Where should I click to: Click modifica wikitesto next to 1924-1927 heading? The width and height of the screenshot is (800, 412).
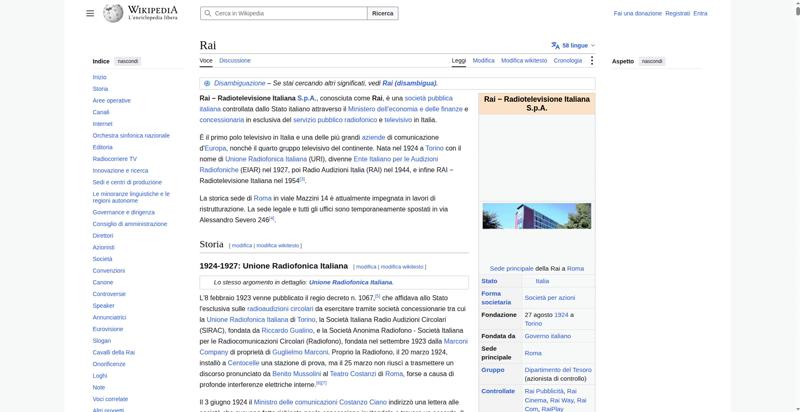402,267
